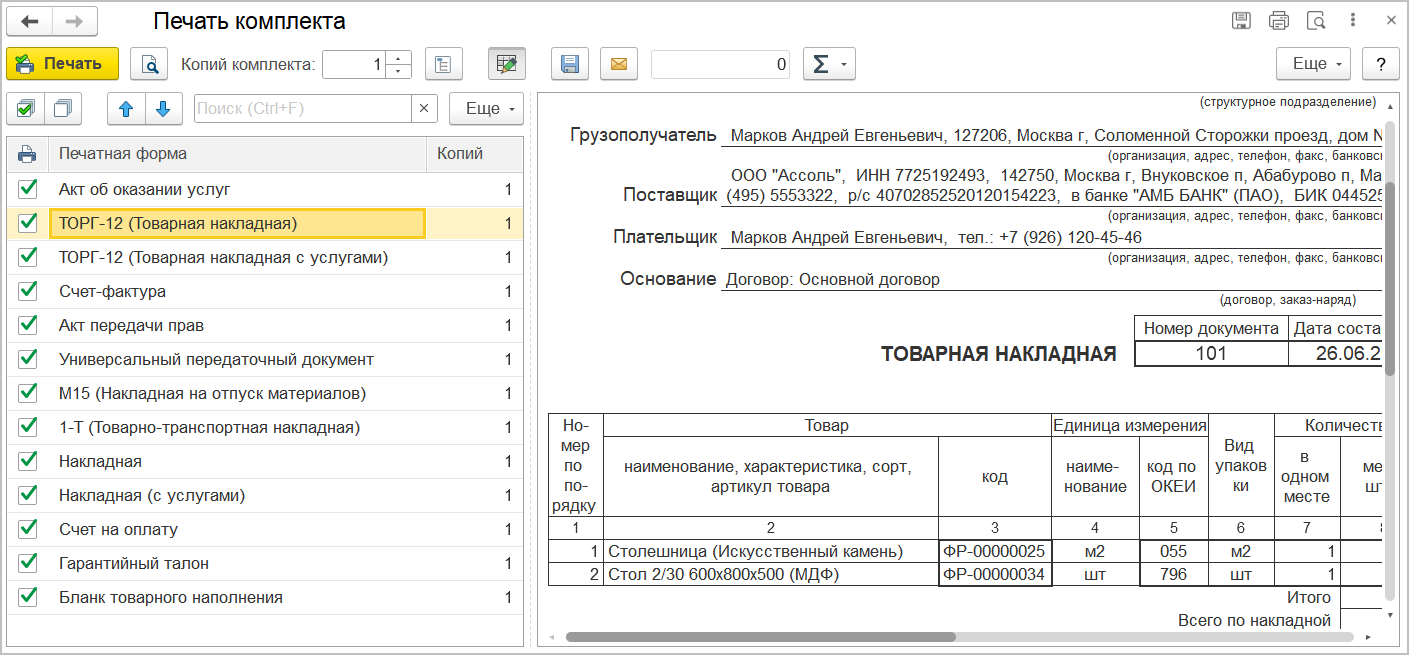Expand the sum Σ dropdown
The height and width of the screenshot is (655, 1409).
click(829, 64)
